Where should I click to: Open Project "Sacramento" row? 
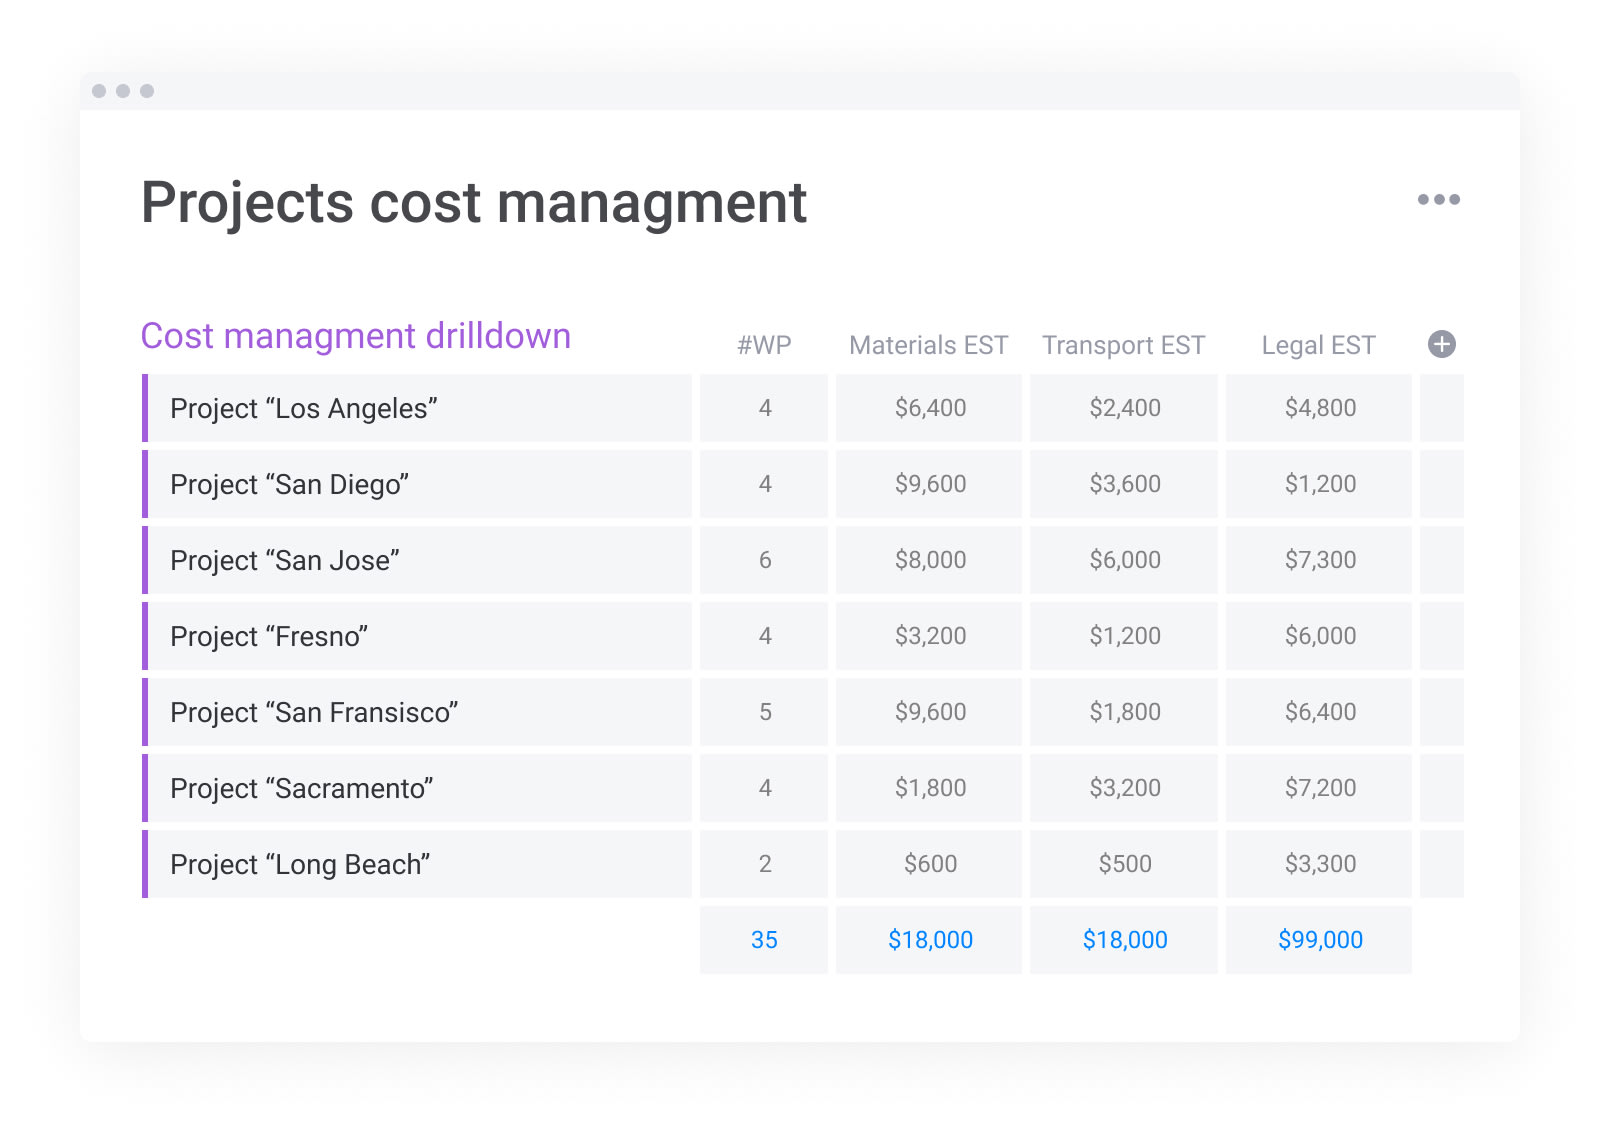(417, 788)
